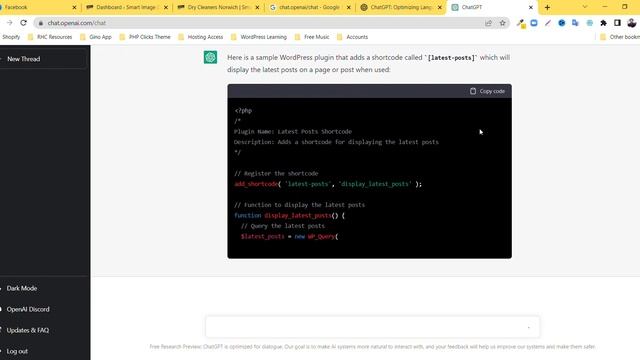Switch to the Facebook tab
The image size is (640, 360).
tap(37, 7)
